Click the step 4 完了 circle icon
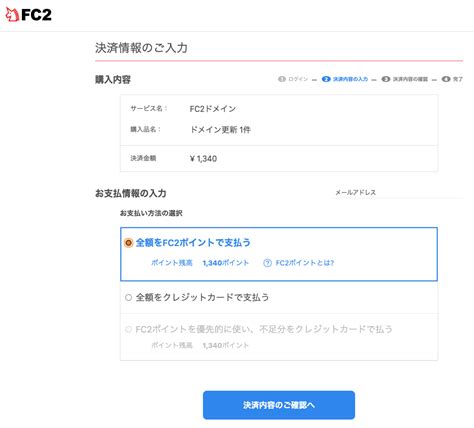 coord(446,79)
